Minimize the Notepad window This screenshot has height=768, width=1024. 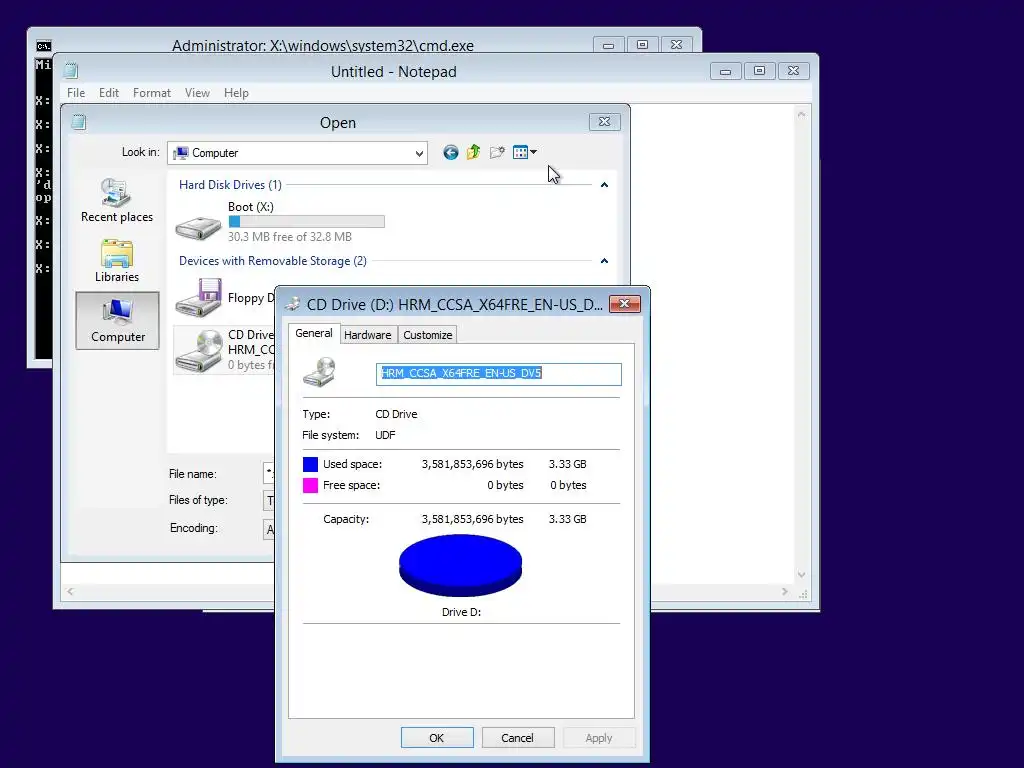click(x=726, y=71)
